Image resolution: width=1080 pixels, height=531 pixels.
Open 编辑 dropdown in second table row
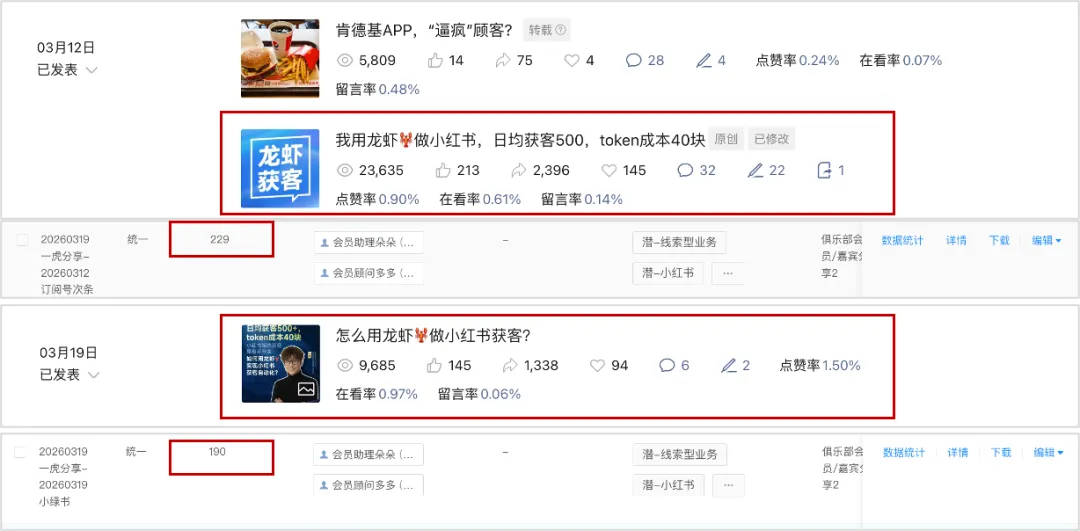pos(1048,452)
